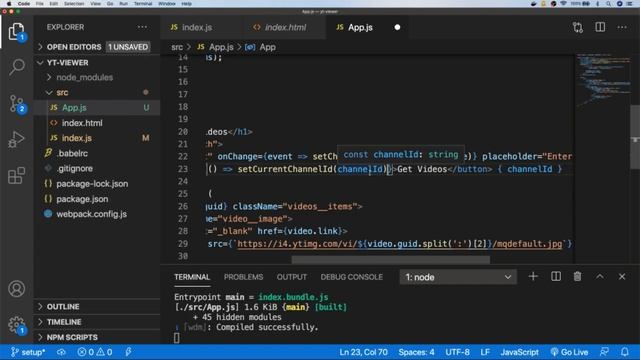This screenshot has height=360, width=640.
Task: Click the src breadcrumb segment
Action: tap(177, 47)
